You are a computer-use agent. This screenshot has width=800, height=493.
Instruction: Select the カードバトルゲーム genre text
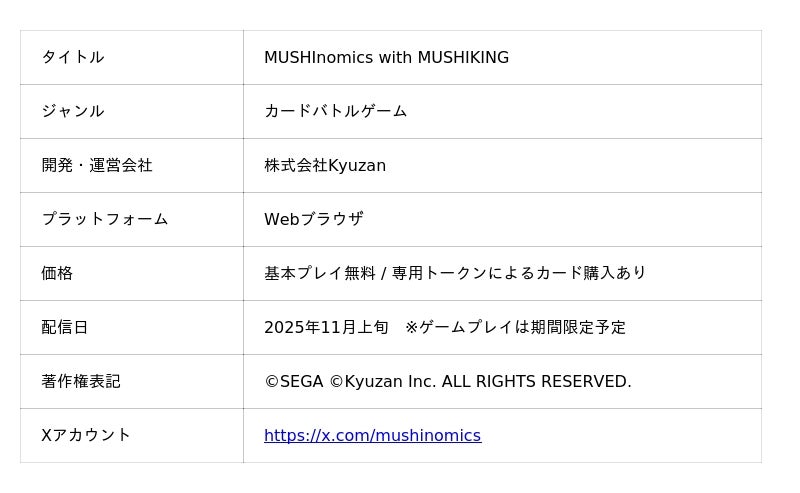335,112
